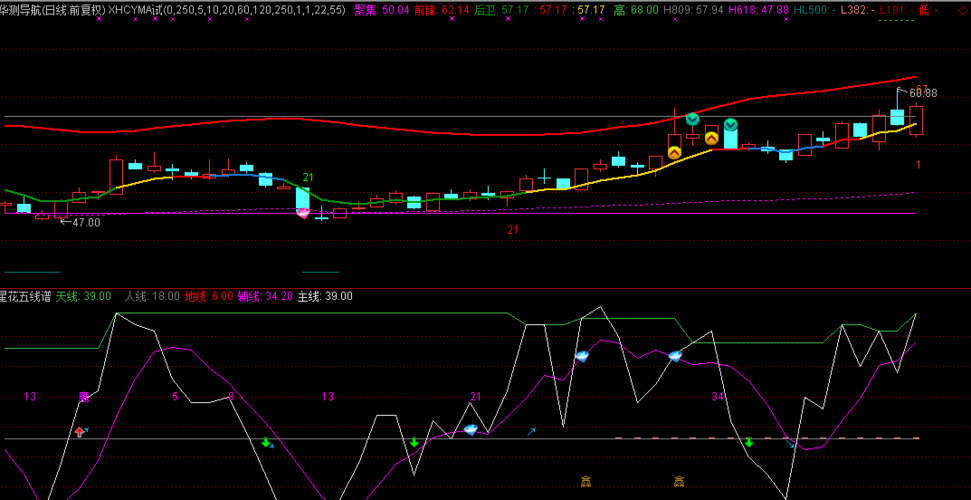Click the pink diamond marker under the green 21

click(x=303, y=213)
